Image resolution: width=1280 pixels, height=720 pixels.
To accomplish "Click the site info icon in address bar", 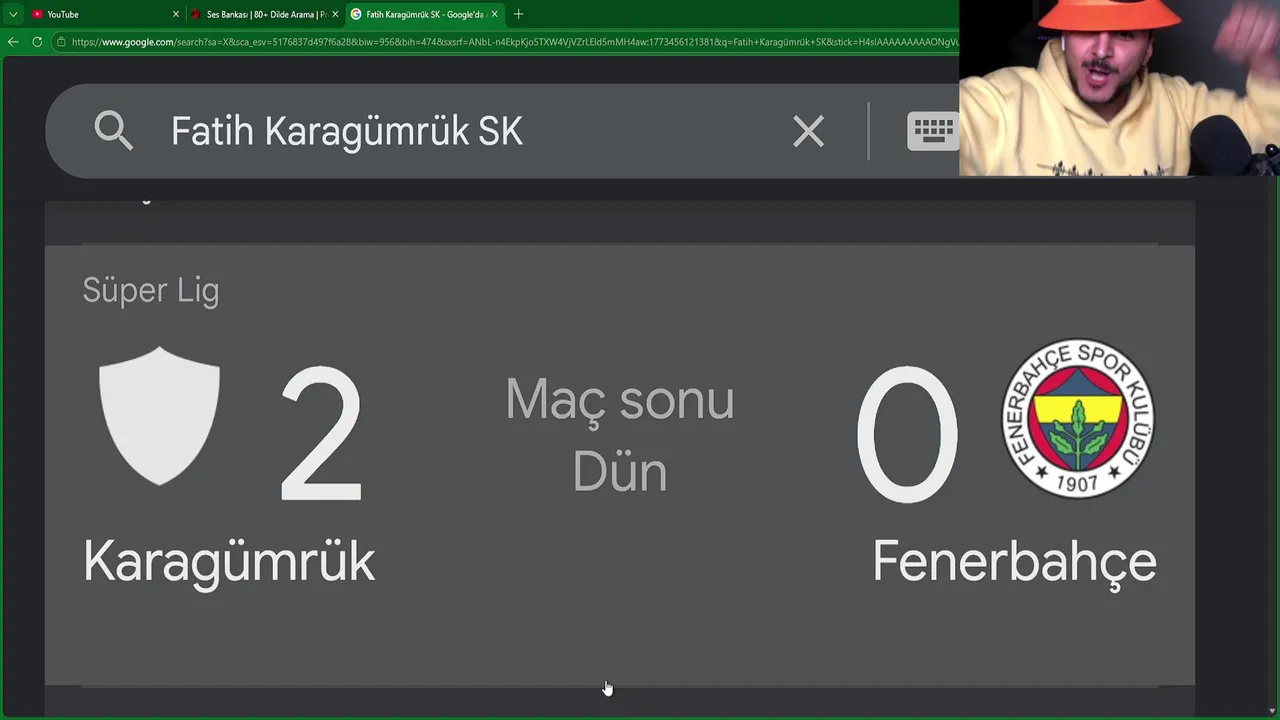I will 61,42.
